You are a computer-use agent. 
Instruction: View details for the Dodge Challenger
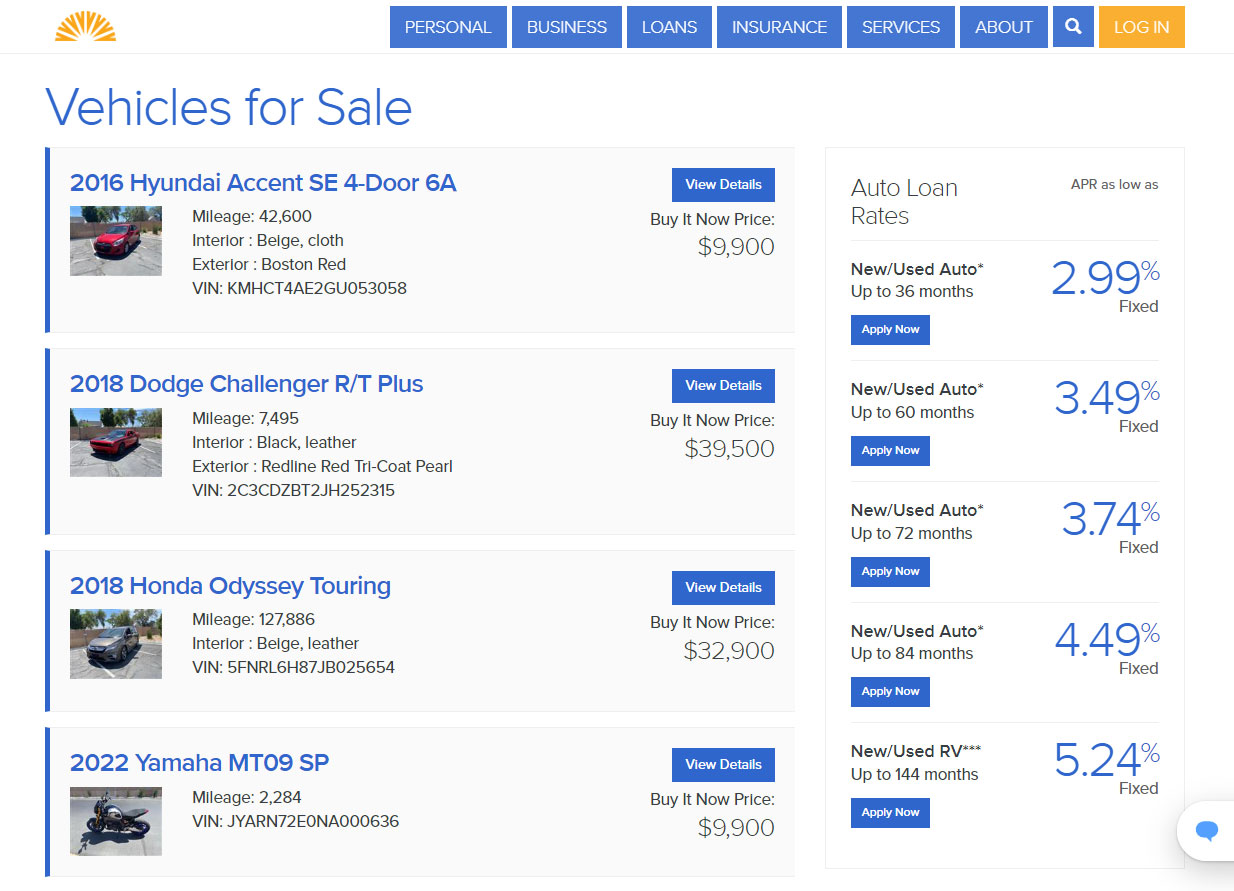pos(723,386)
